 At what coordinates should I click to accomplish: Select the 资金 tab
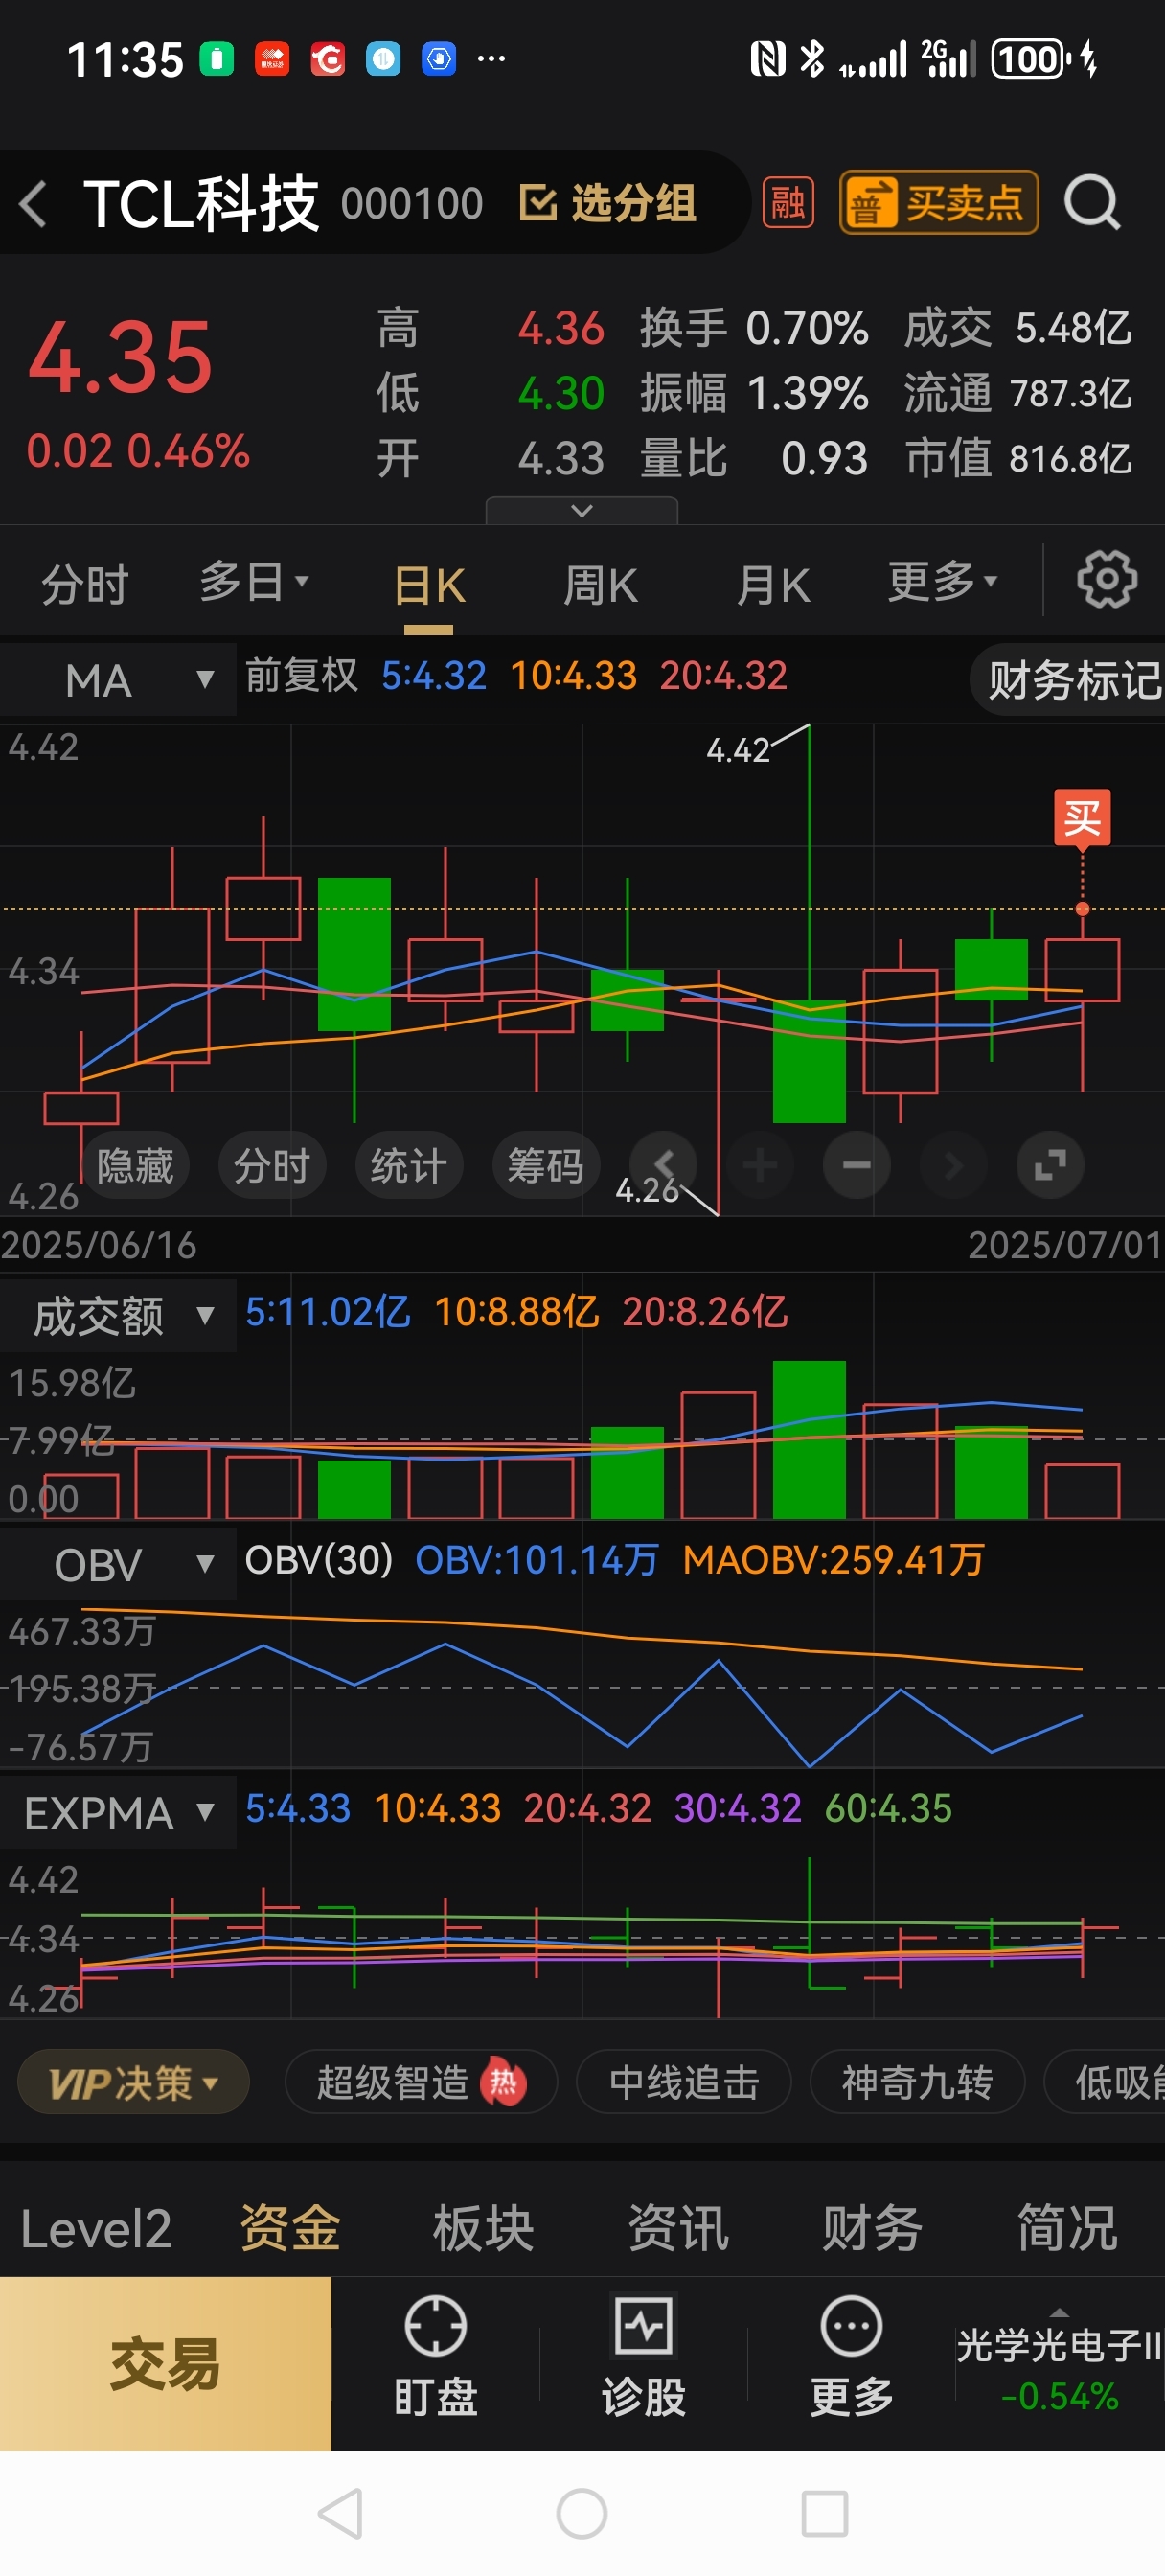click(x=290, y=2229)
